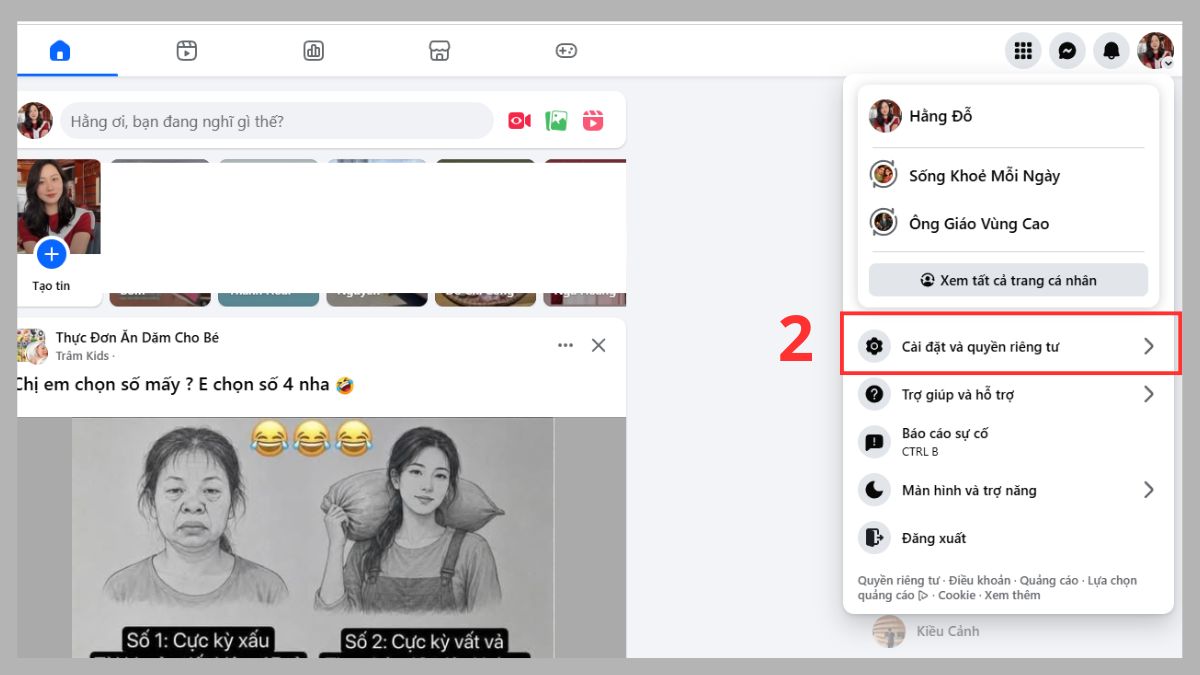
Task: Click Xem tất cả trang cá nhân button
Action: click(x=1008, y=280)
